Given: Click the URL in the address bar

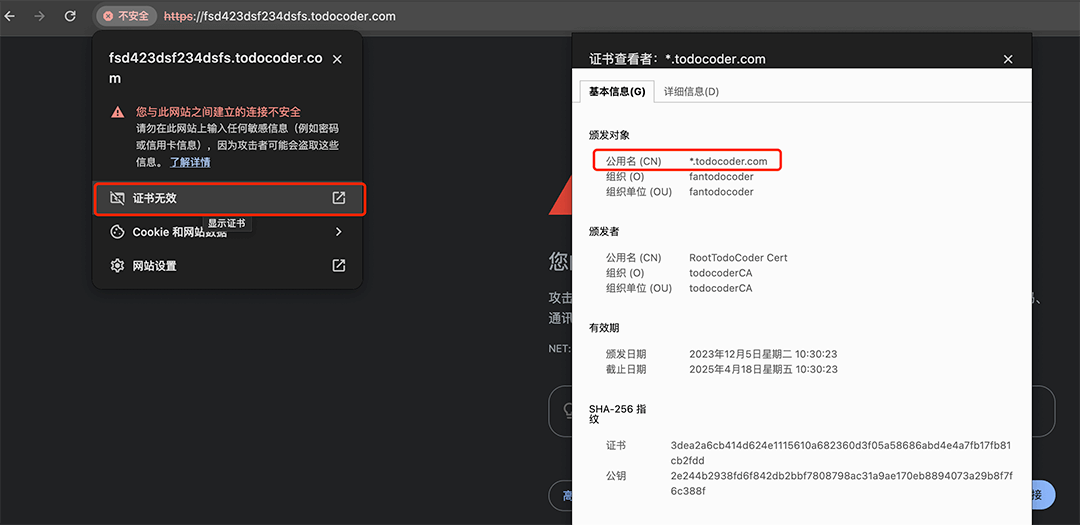Looking at the screenshot, I should [280, 16].
